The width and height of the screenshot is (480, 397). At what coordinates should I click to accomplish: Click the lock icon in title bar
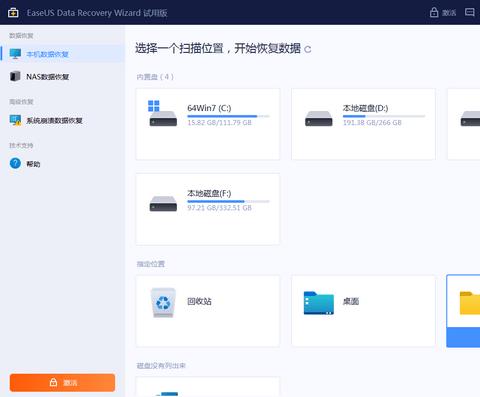434,12
